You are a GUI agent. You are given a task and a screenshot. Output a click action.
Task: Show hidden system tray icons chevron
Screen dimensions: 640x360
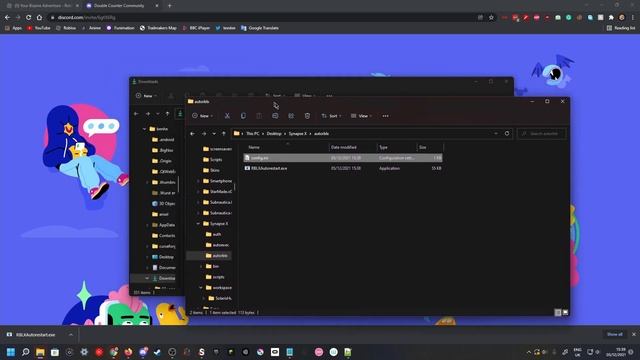[529, 352]
